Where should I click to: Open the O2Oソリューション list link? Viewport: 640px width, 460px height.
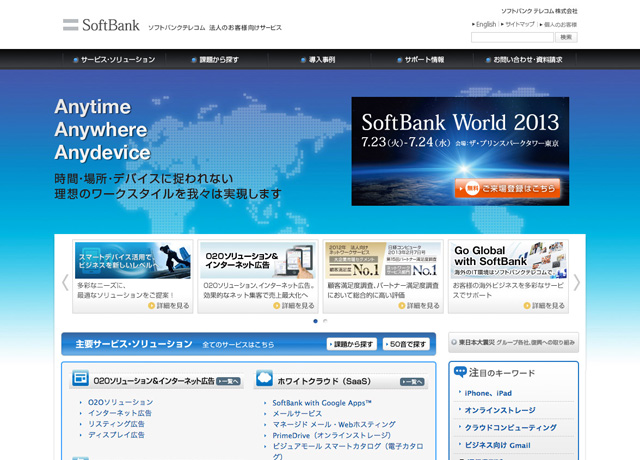click(x=120, y=402)
